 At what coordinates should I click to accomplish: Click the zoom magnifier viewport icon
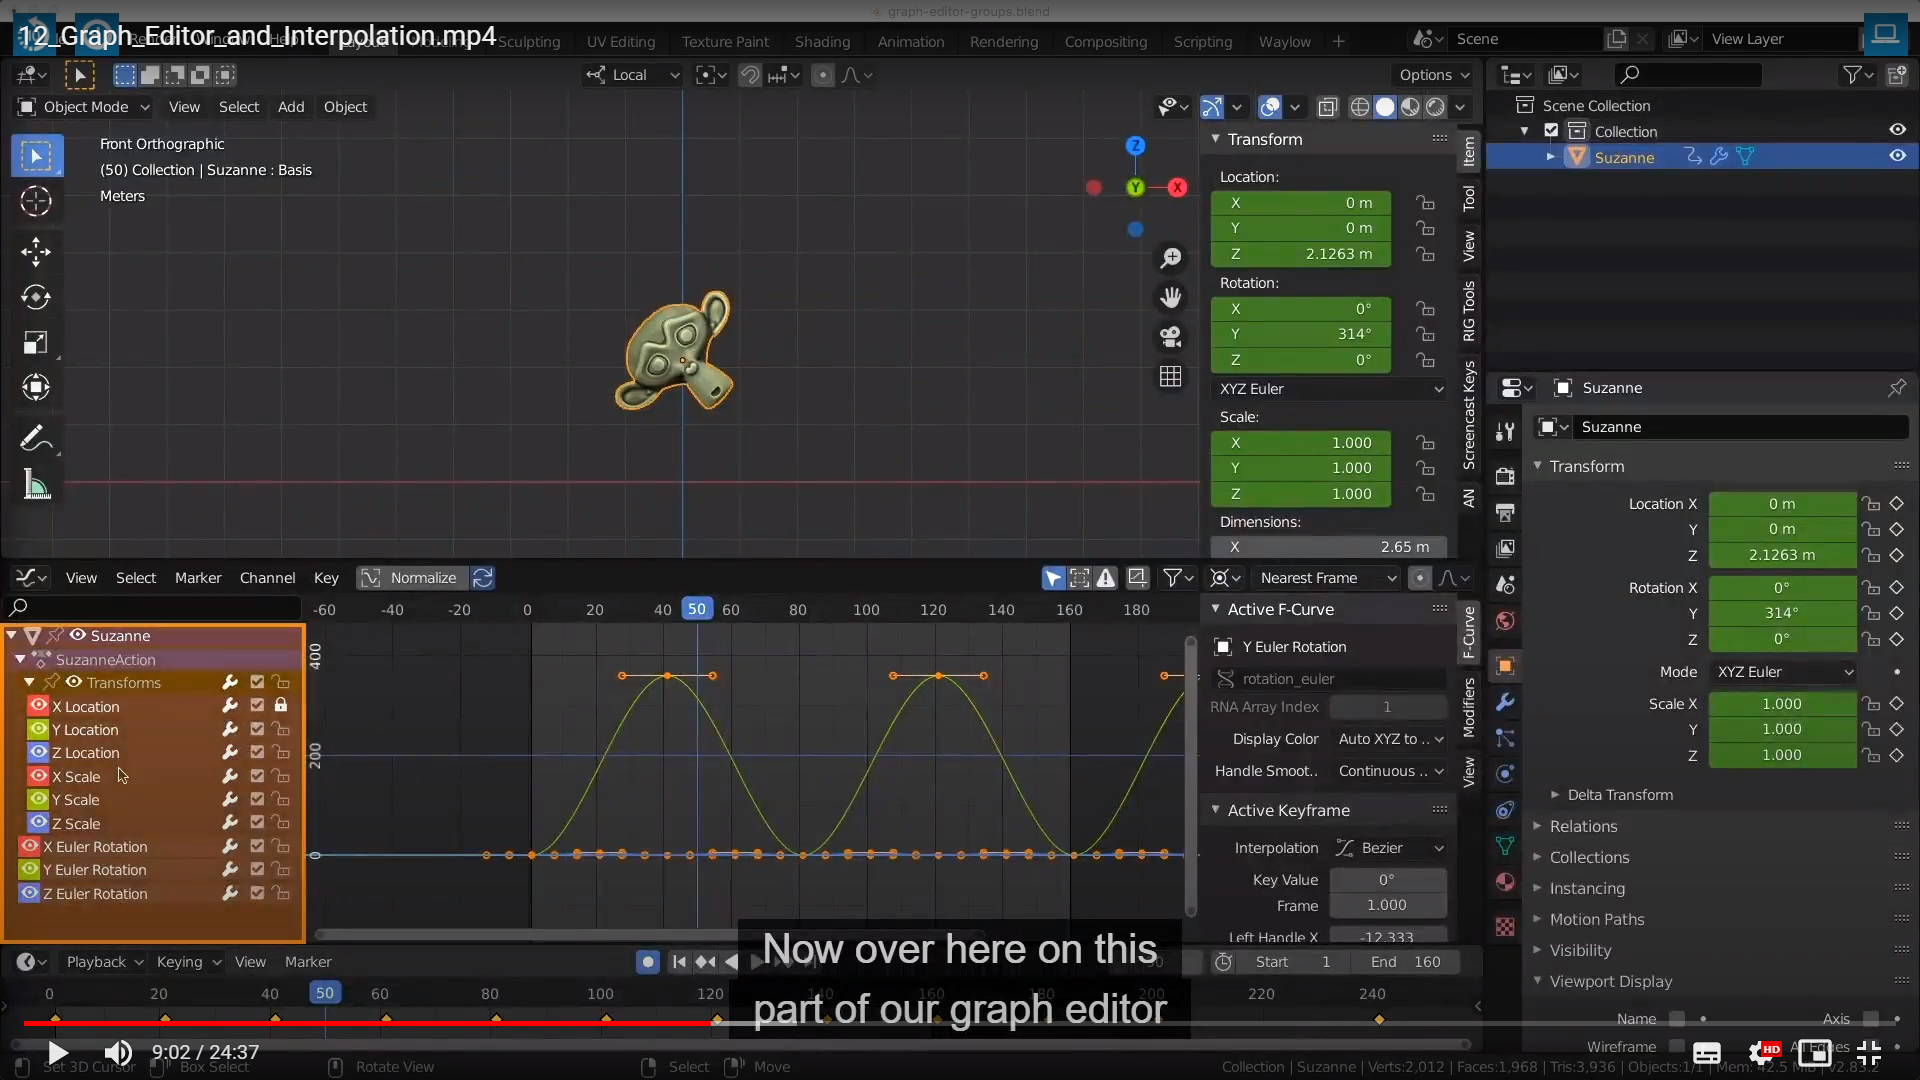point(1170,258)
